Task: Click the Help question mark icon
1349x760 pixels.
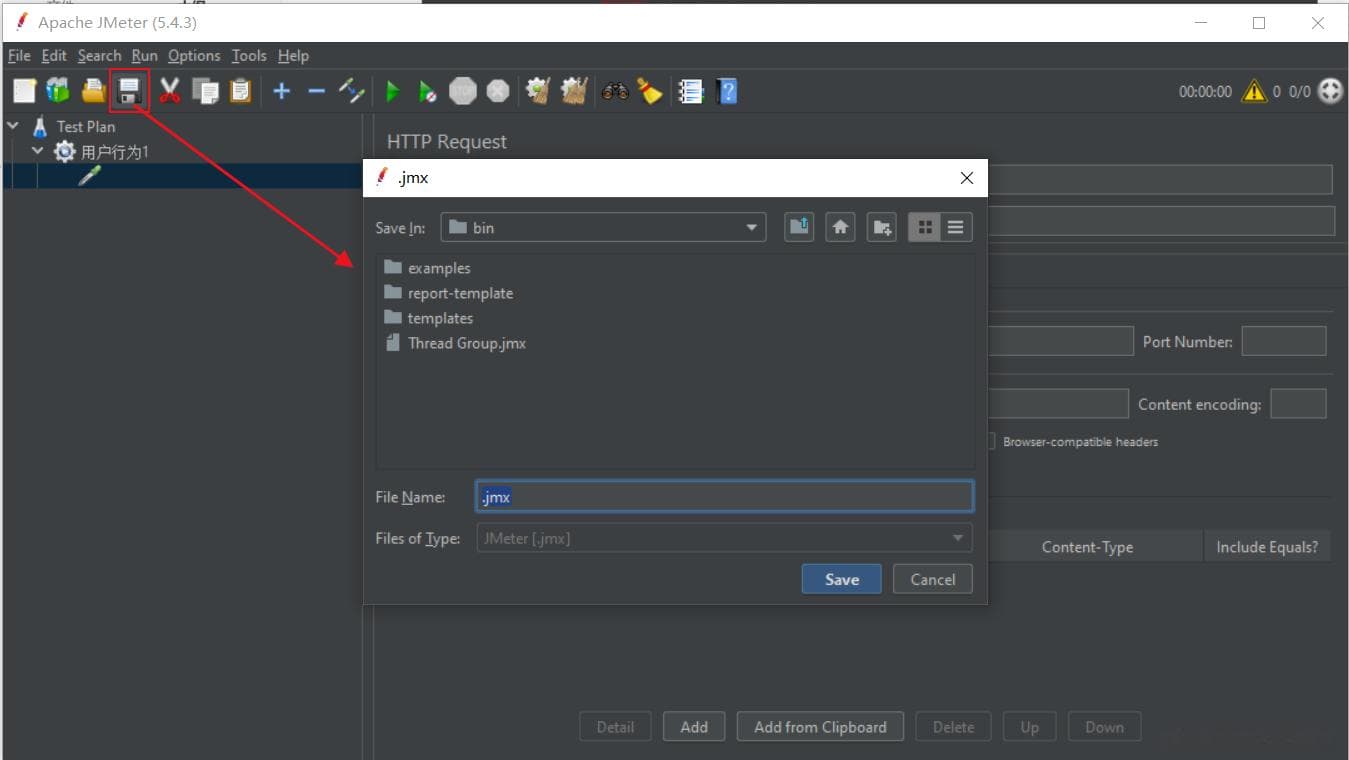Action: [x=727, y=92]
